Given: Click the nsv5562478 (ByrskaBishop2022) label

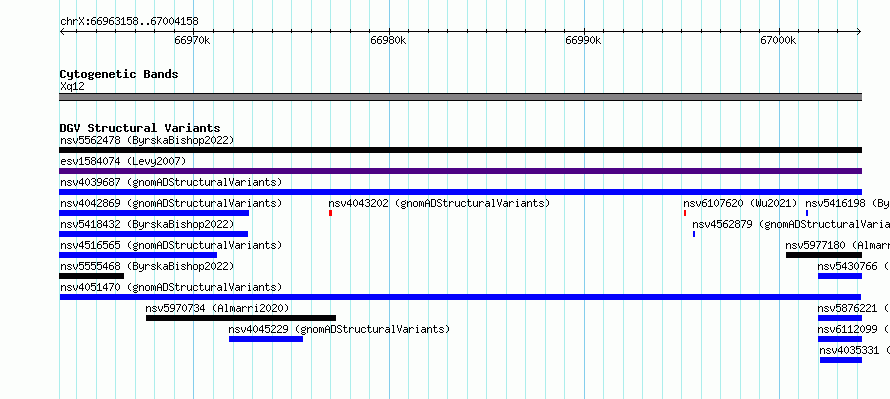Looking at the screenshot, I should [x=147, y=140].
